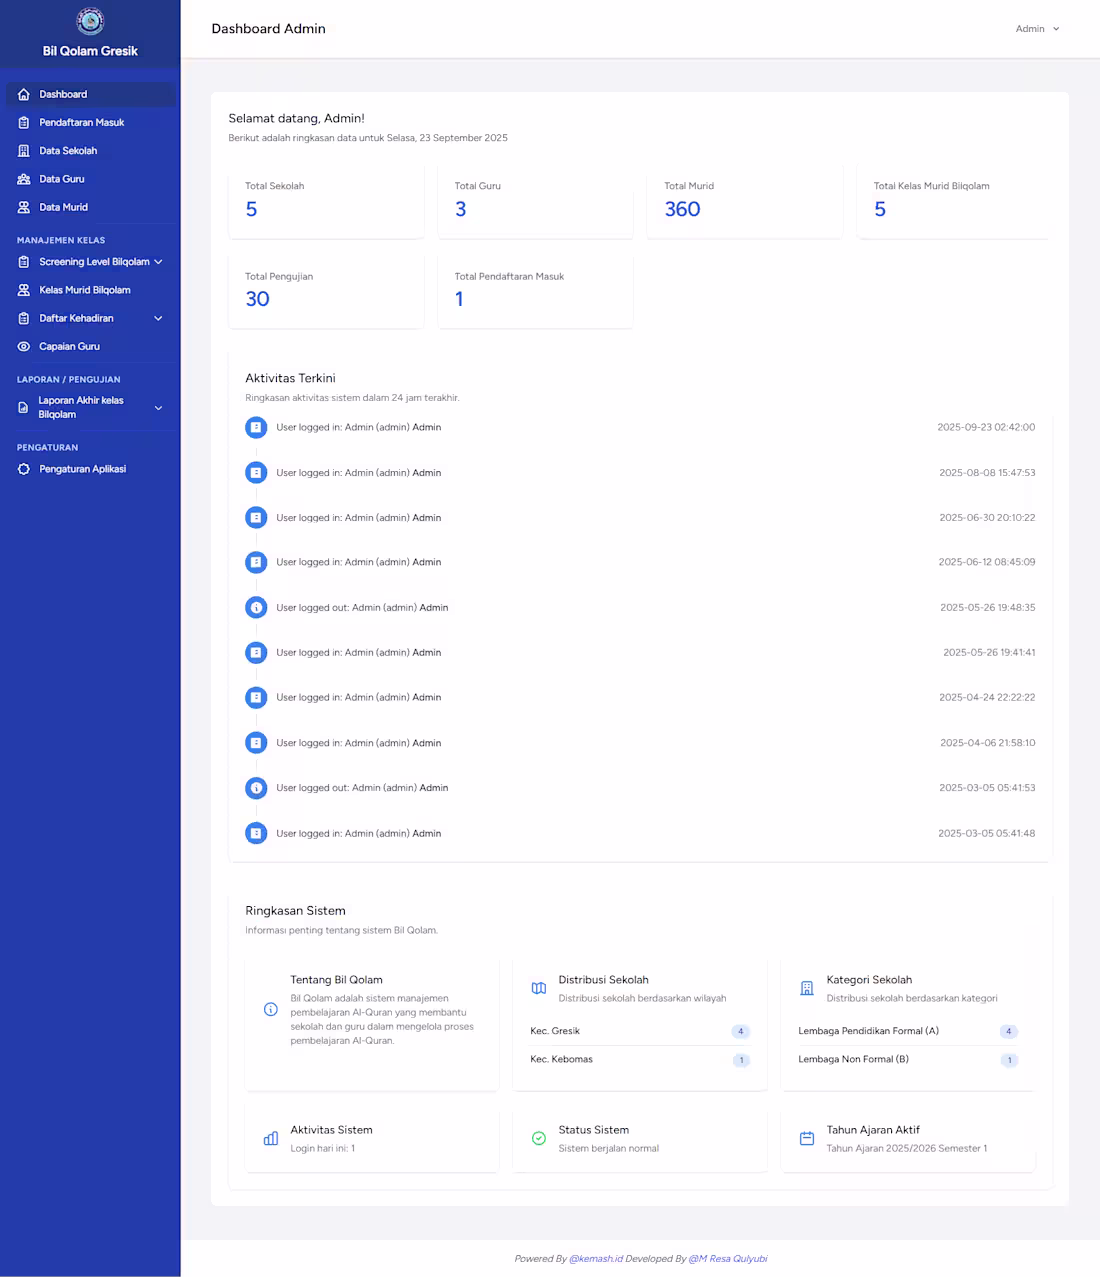This screenshot has width=1100, height=1278.
Task: Click the Total Pendaftaran Masuk card
Action: click(x=535, y=291)
